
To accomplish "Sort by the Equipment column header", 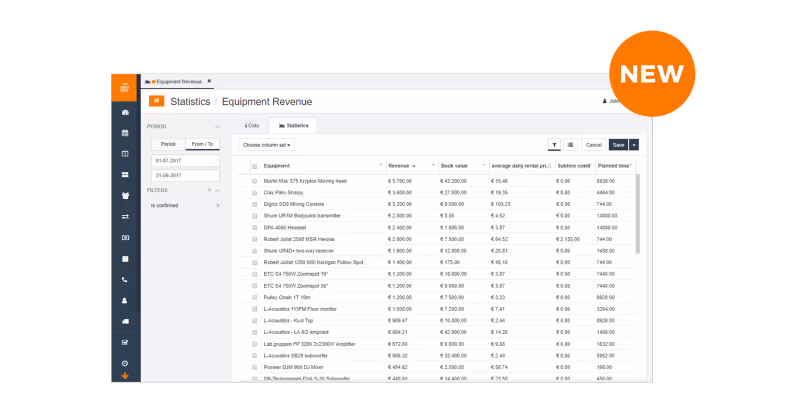I will (x=277, y=166).
